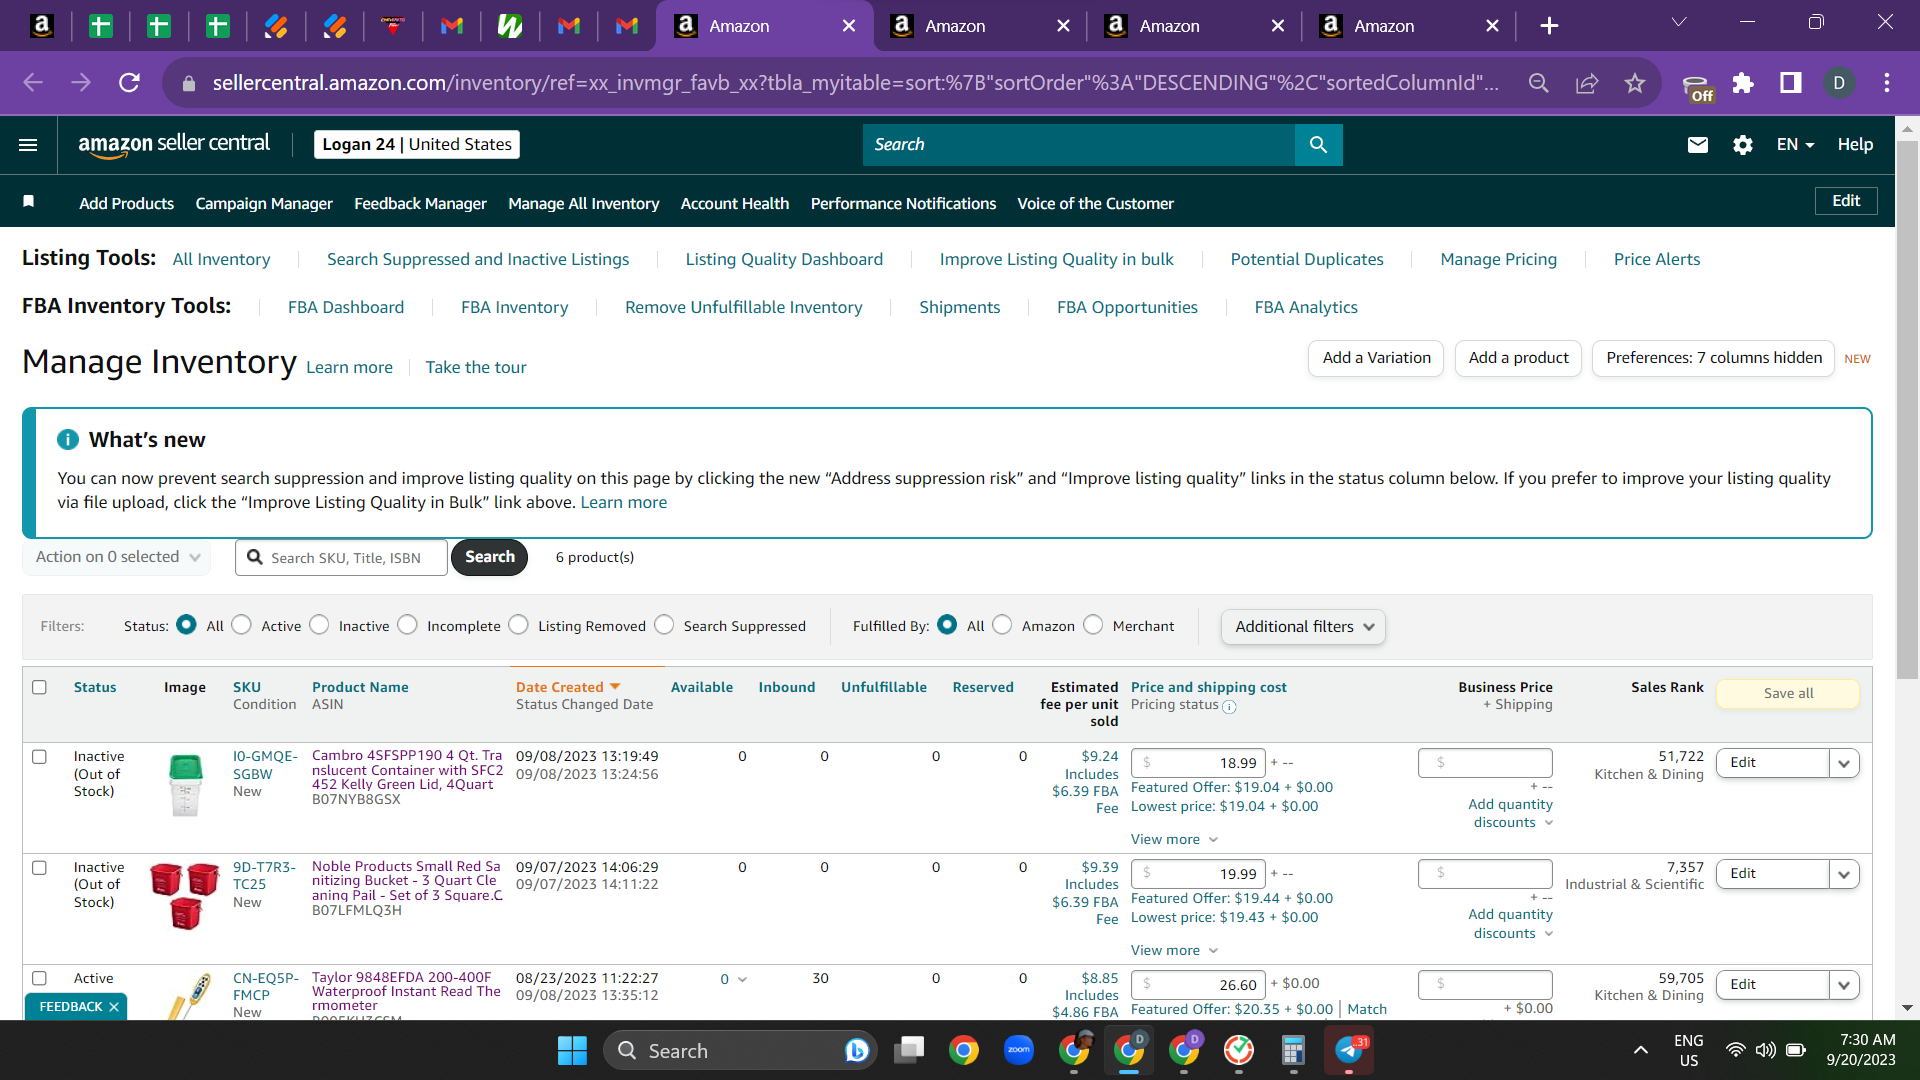Open the Calculator app in the taskbar
This screenshot has height=1080, width=1920.
(1293, 1050)
